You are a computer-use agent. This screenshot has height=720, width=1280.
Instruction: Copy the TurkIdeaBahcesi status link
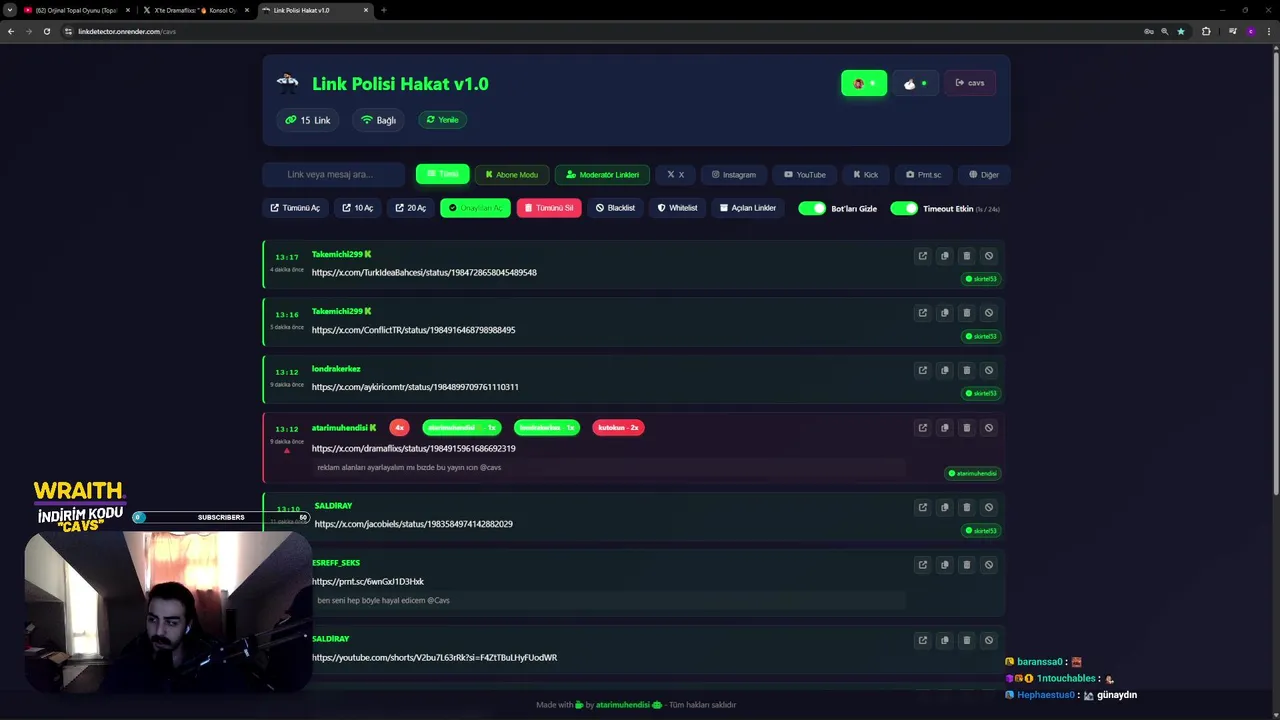click(944, 256)
